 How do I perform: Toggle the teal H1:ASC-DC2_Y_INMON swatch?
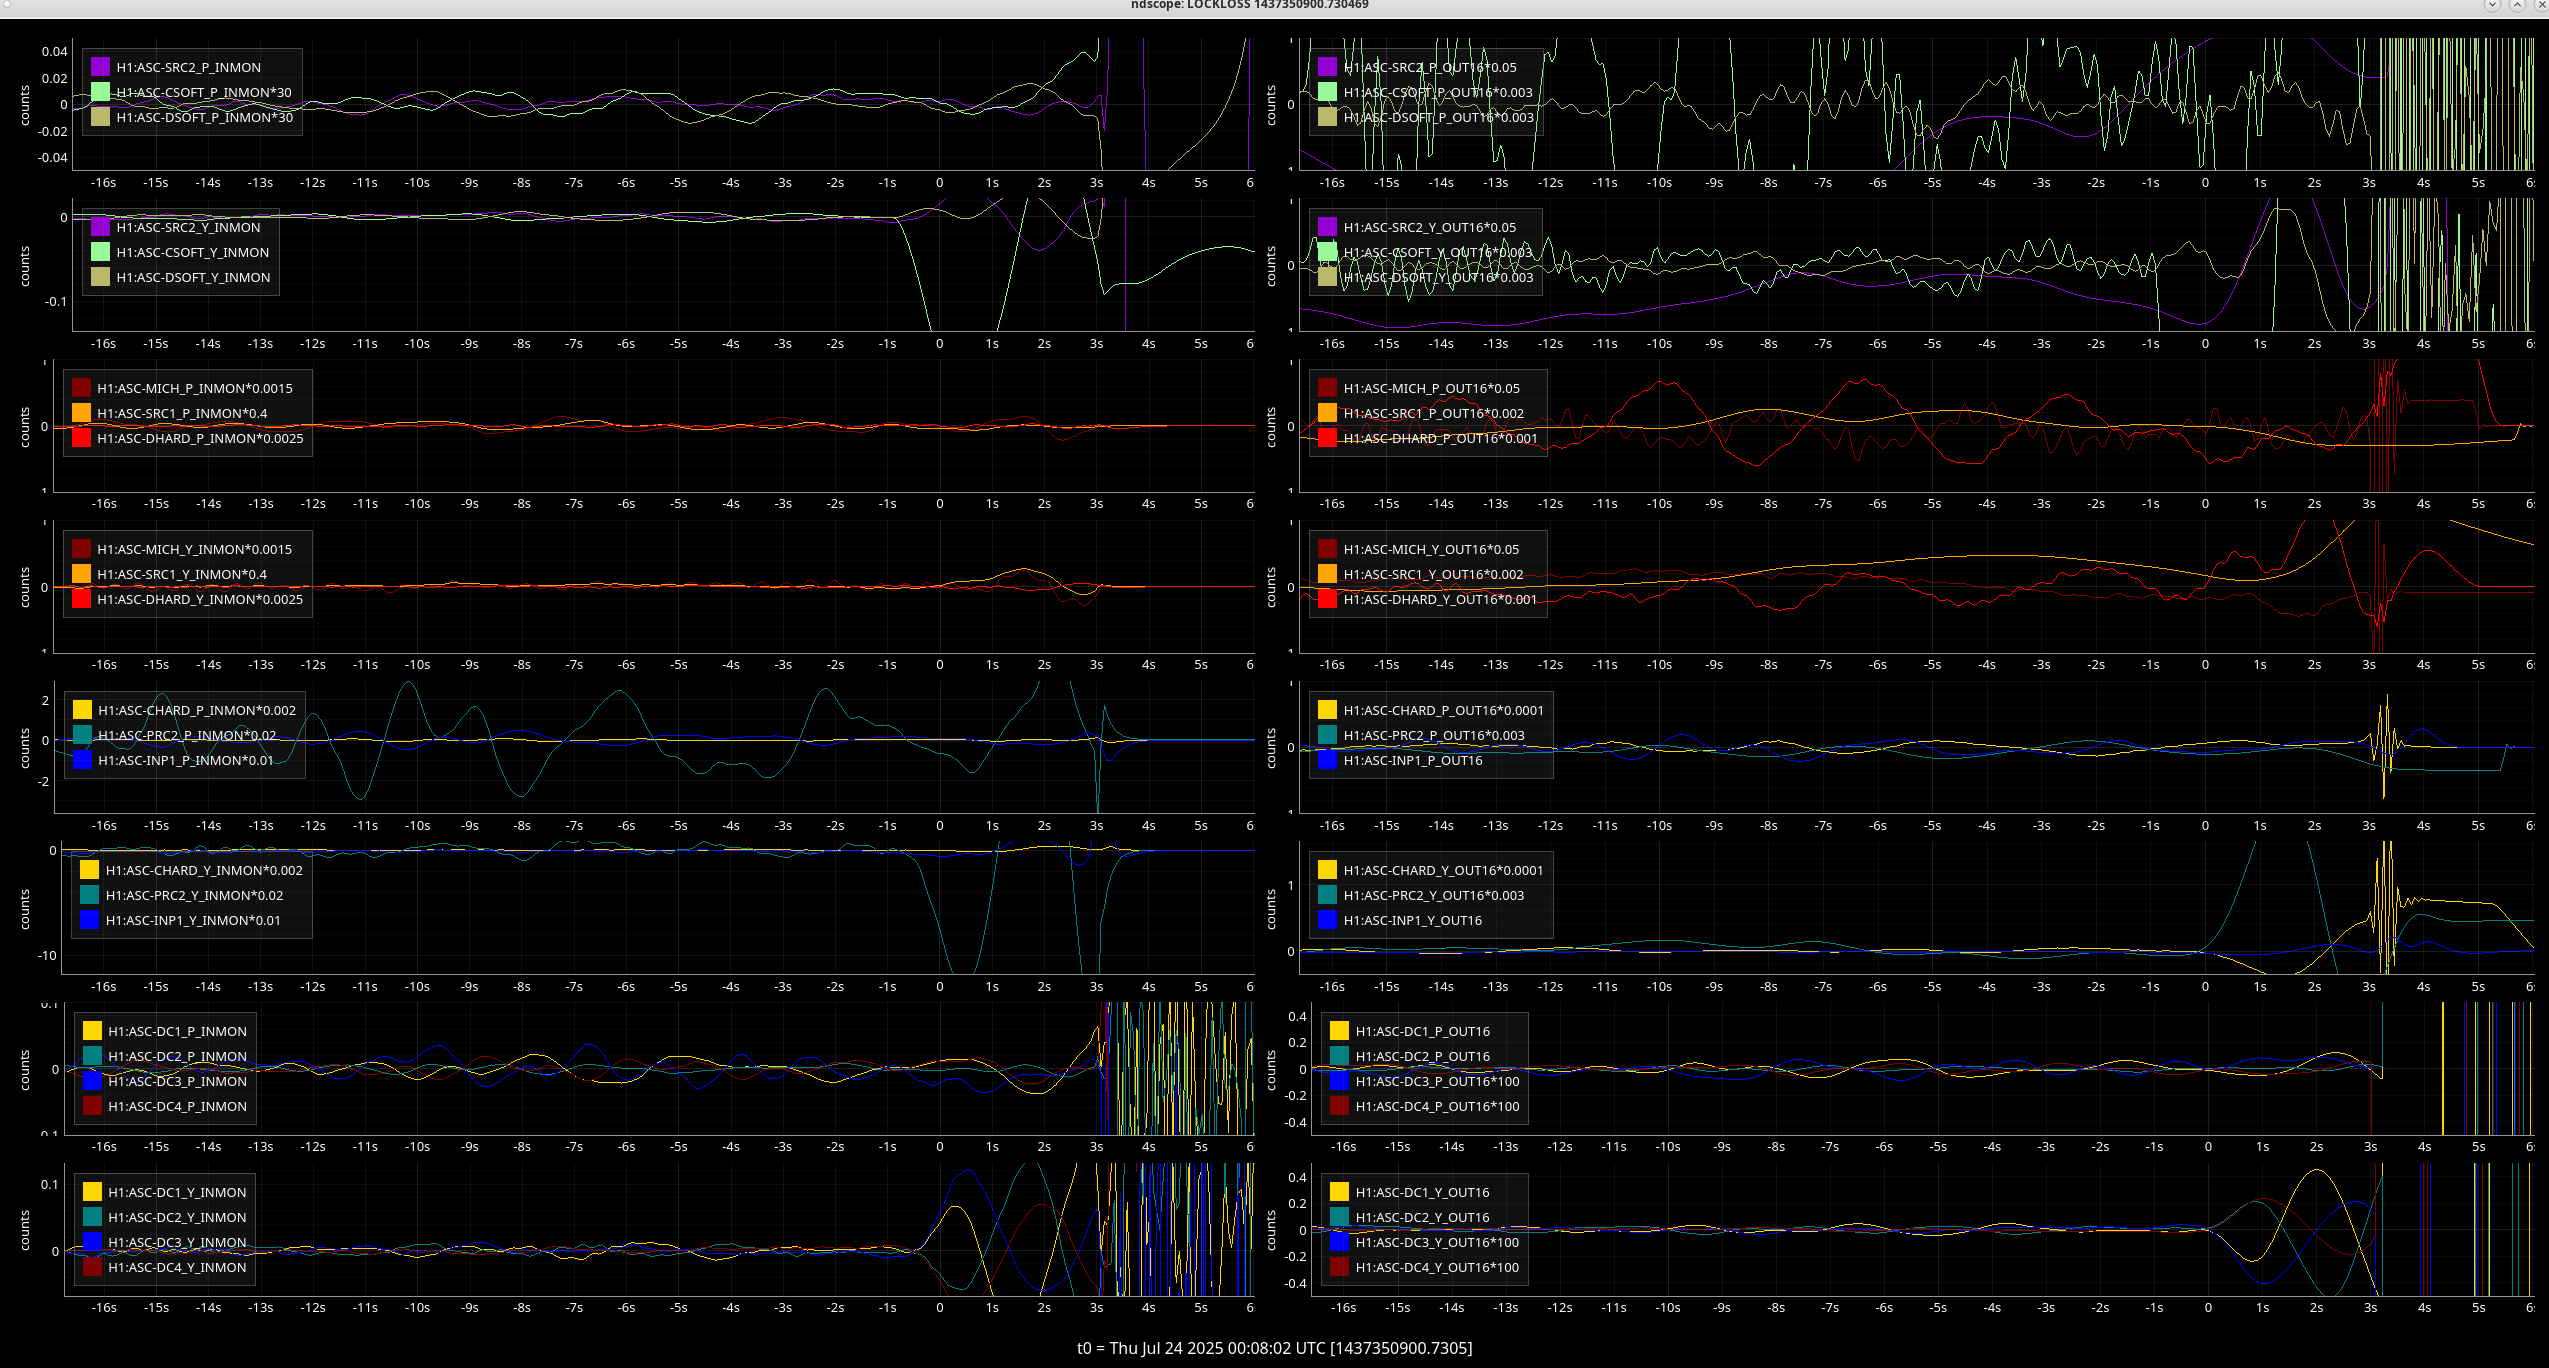coord(92,1217)
